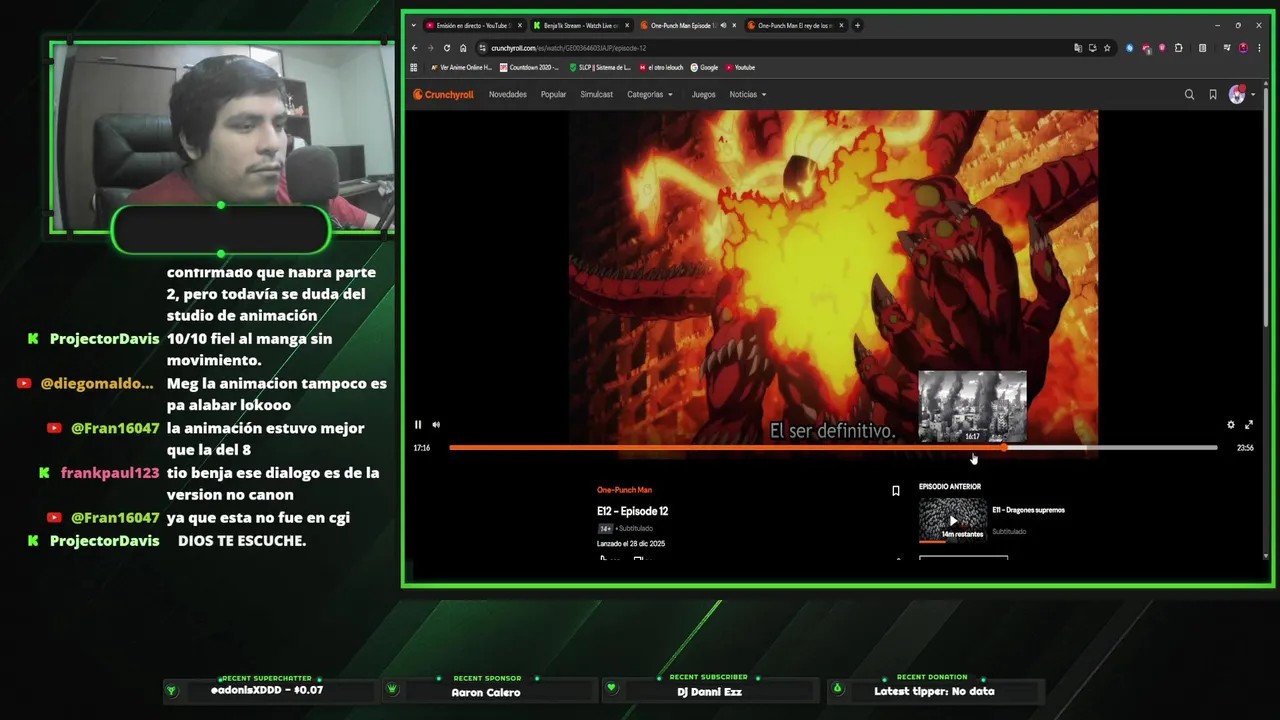Open the browser extensions puzzle icon

coord(1179,48)
